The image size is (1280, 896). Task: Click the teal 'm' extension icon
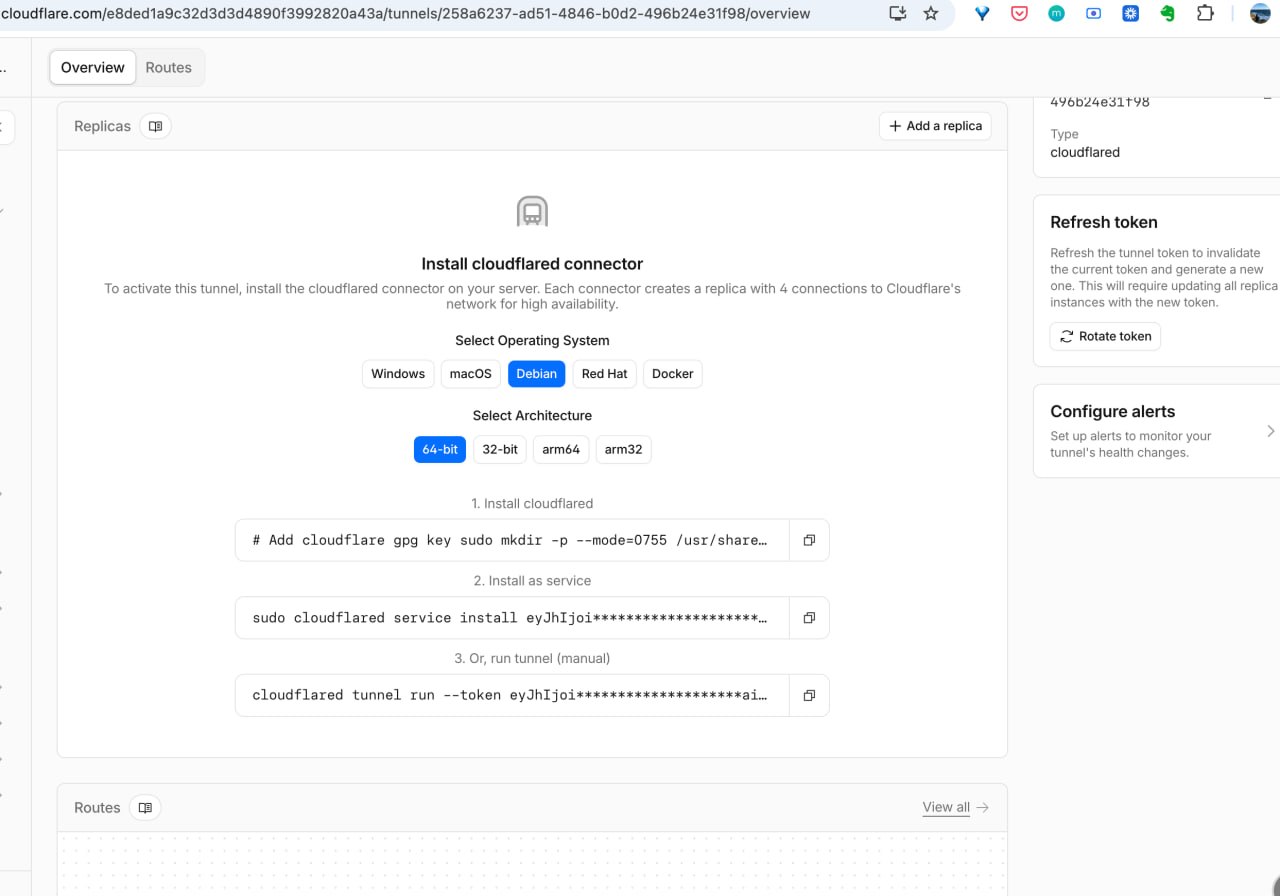click(1056, 14)
